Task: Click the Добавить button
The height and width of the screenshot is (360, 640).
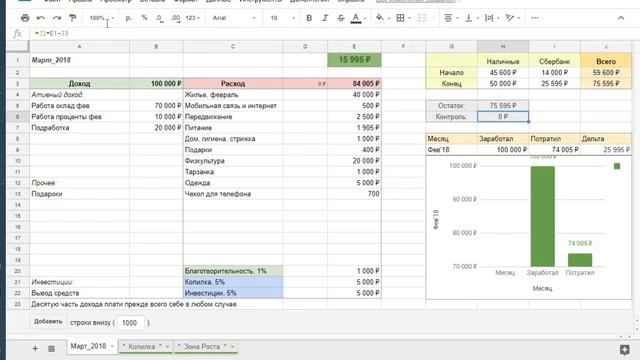Action: (x=48, y=322)
